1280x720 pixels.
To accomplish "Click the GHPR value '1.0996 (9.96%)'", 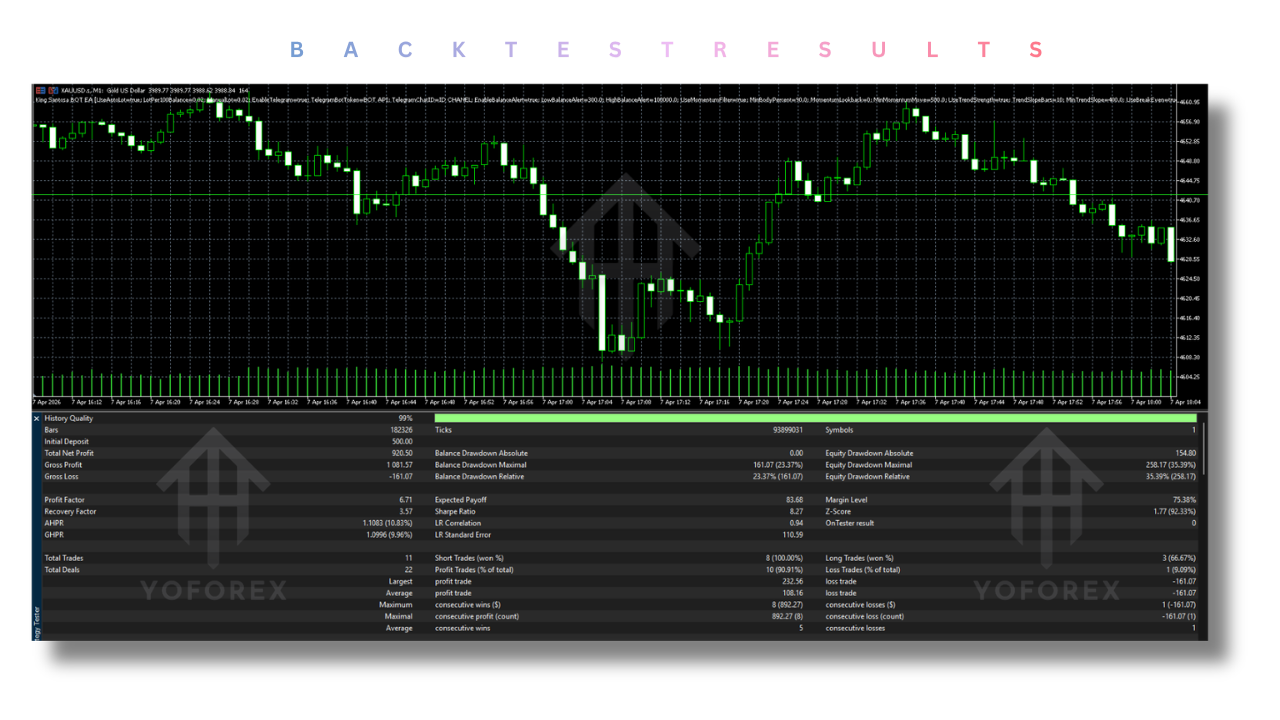I will [390, 535].
